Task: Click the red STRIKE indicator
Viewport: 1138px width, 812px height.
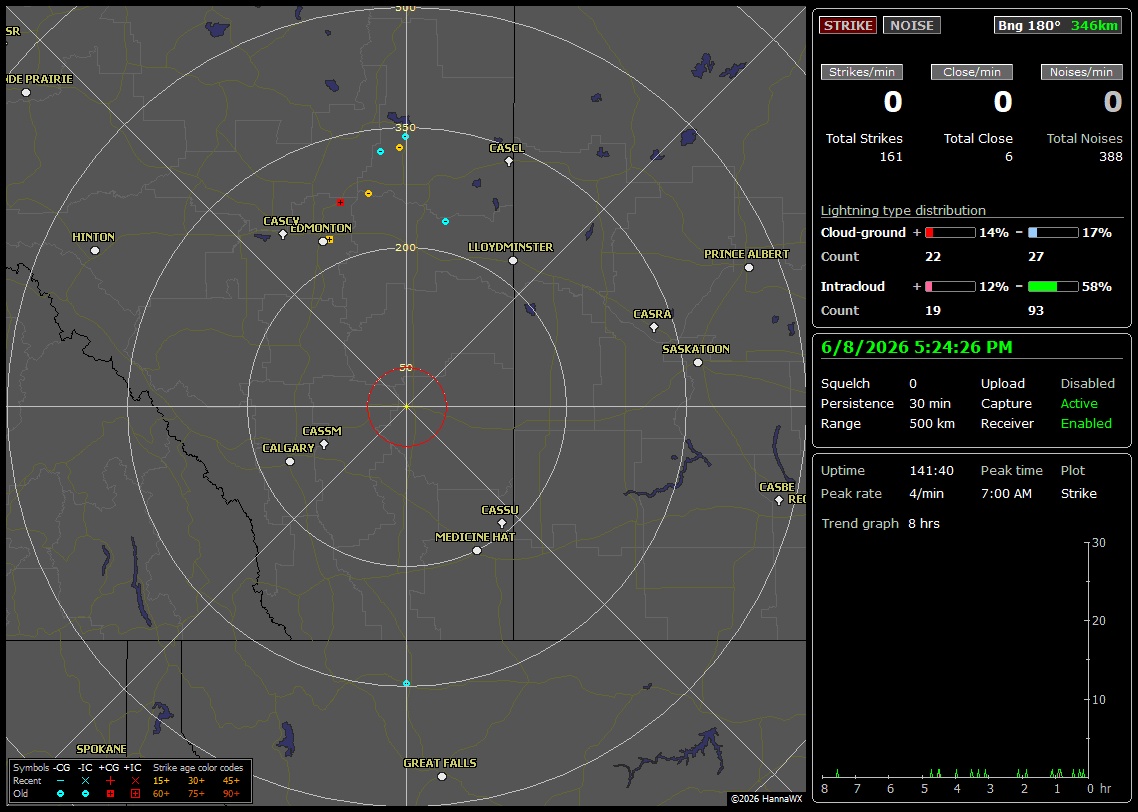Action: pyautogui.click(x=848, y=25)
